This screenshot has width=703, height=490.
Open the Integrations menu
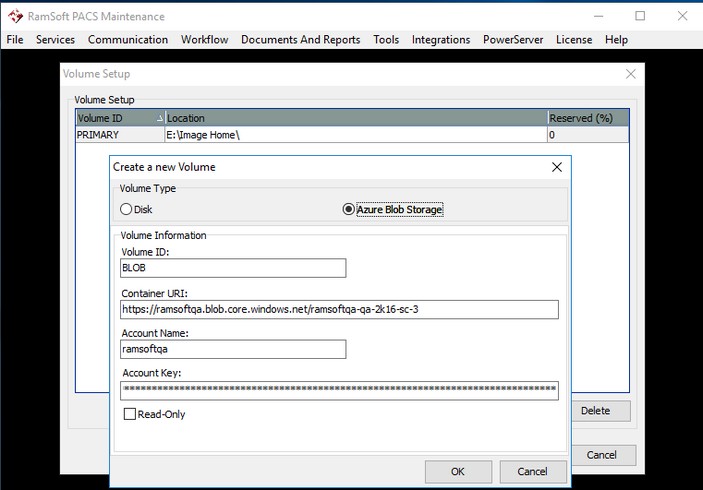pos(440,40)
